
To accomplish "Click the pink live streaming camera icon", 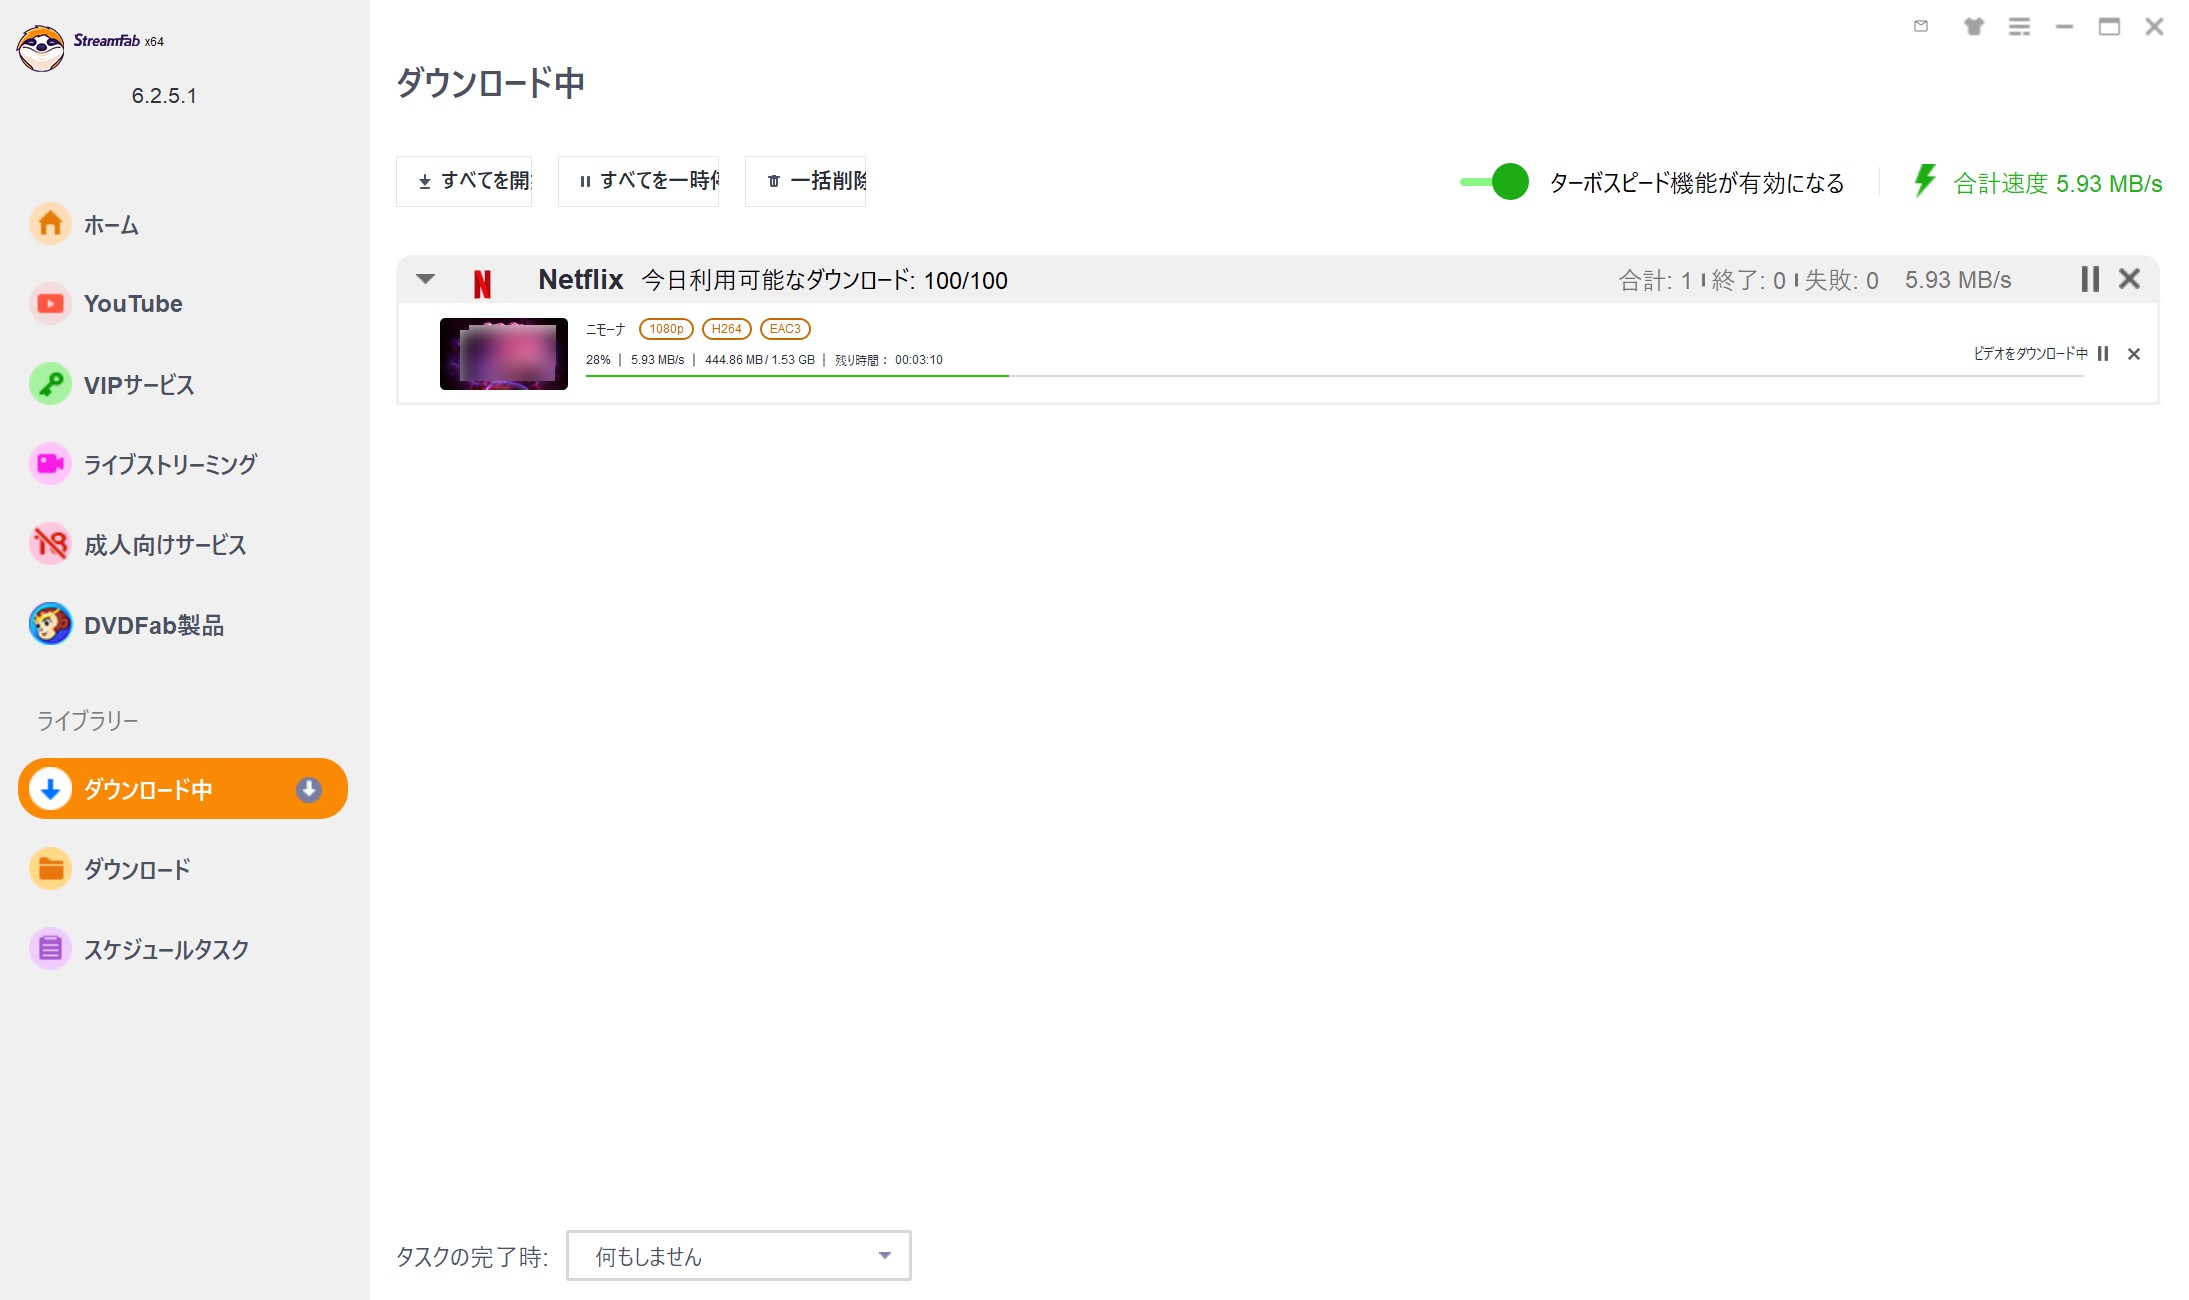I will coord(50,464).
